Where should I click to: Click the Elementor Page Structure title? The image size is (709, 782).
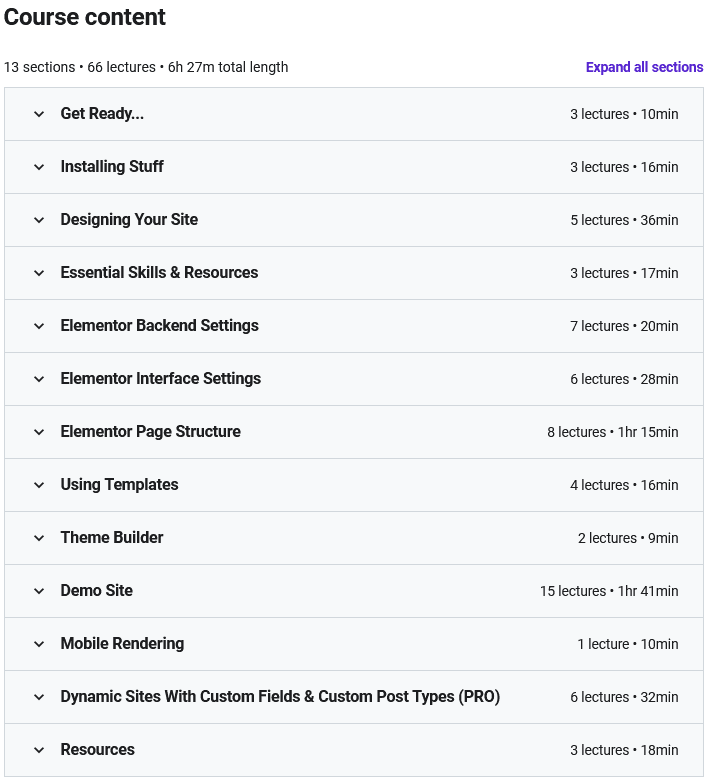pos(150,432)
